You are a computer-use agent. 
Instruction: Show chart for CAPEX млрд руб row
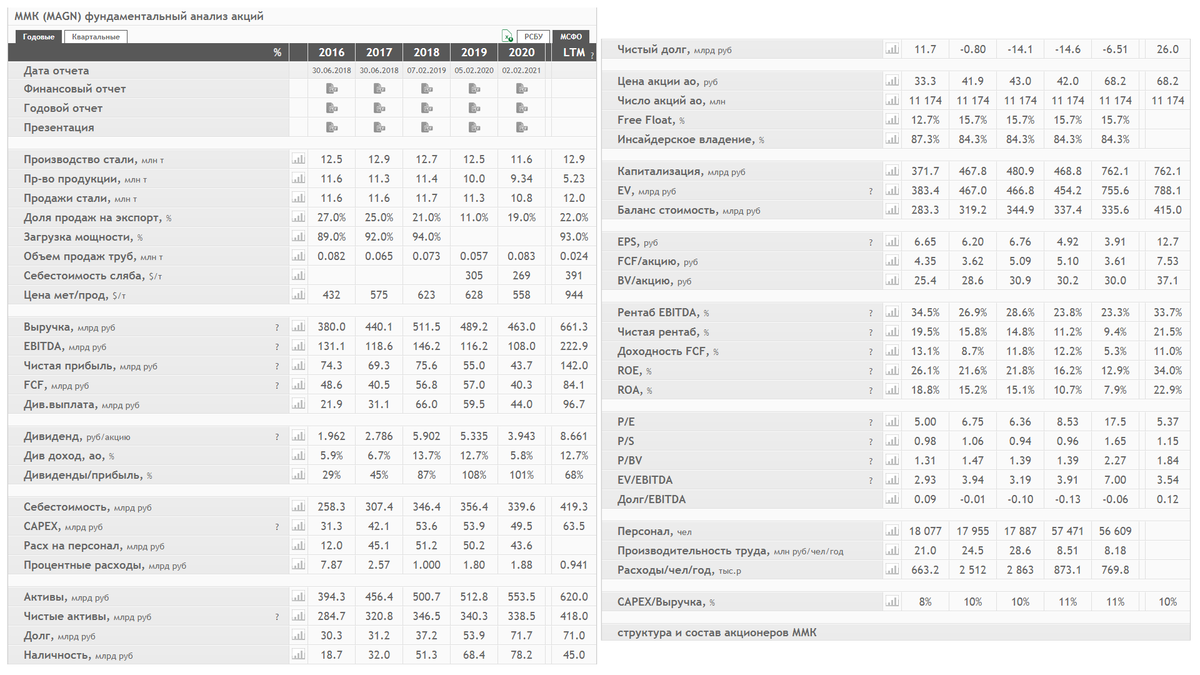click(297, 527)
